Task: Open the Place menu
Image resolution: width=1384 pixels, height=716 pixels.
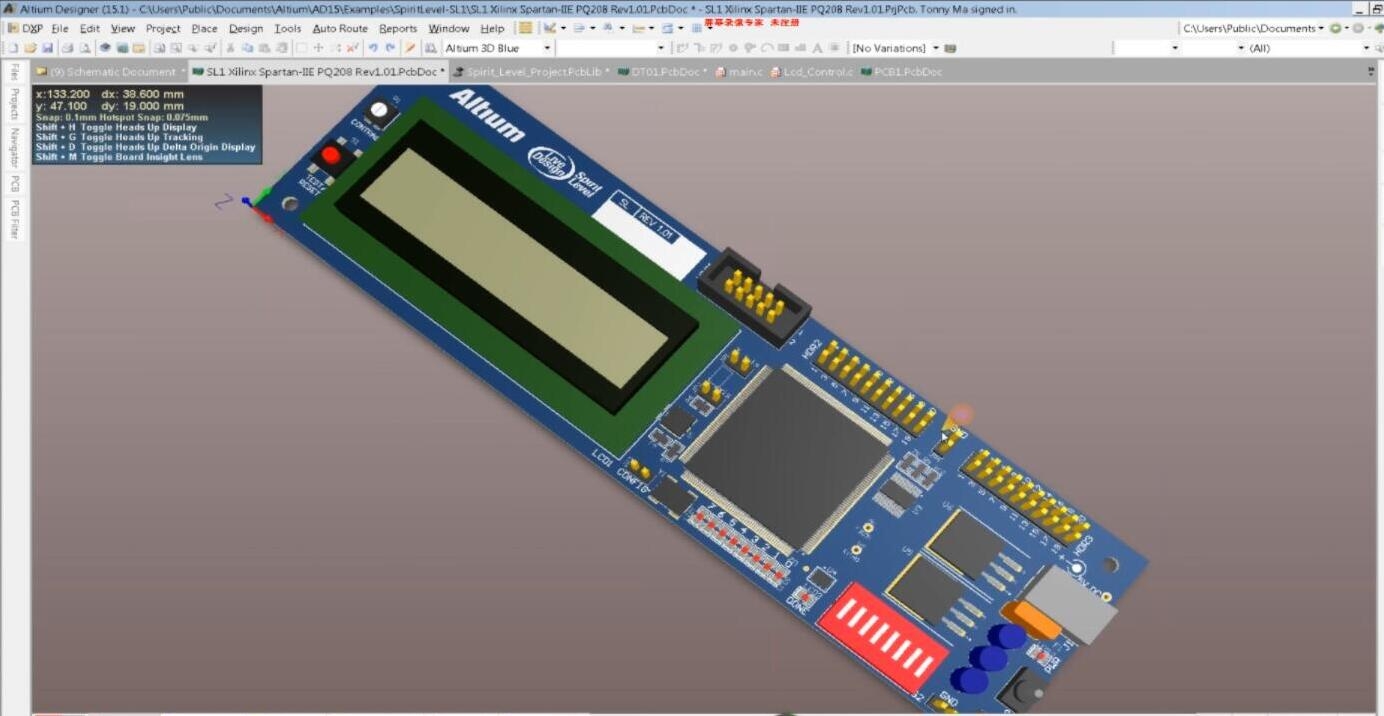Action: pyautogui.click(x=204, y=28)
